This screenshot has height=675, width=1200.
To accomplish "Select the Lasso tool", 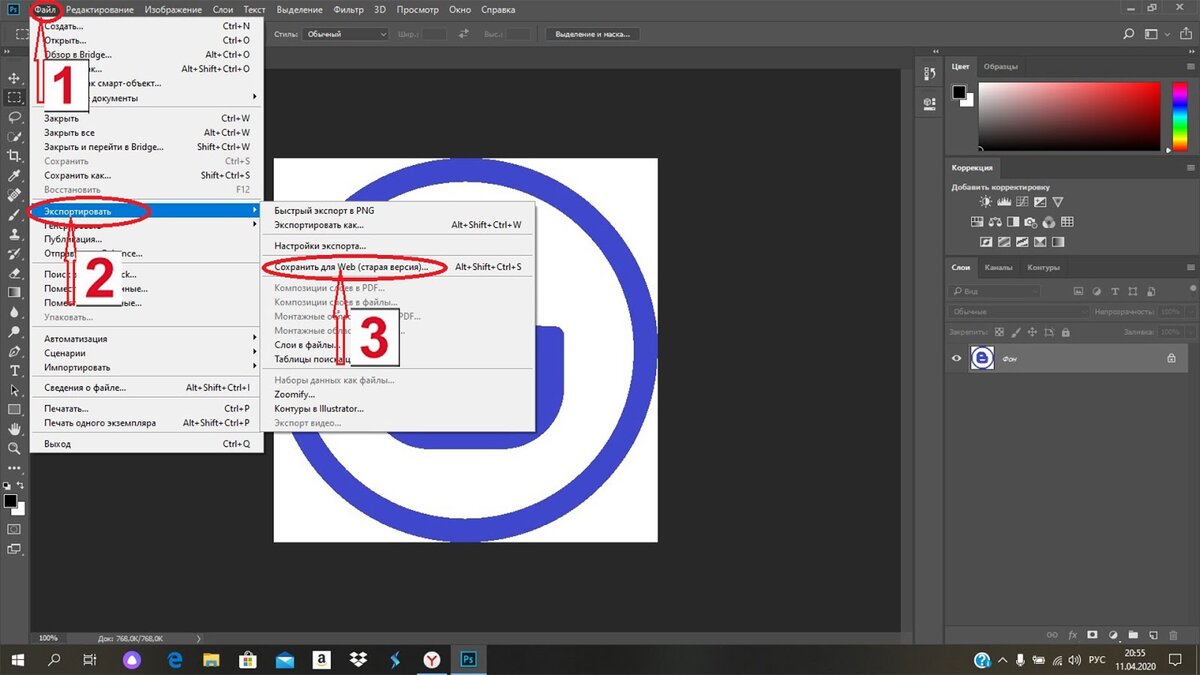I will pos(14,117).
